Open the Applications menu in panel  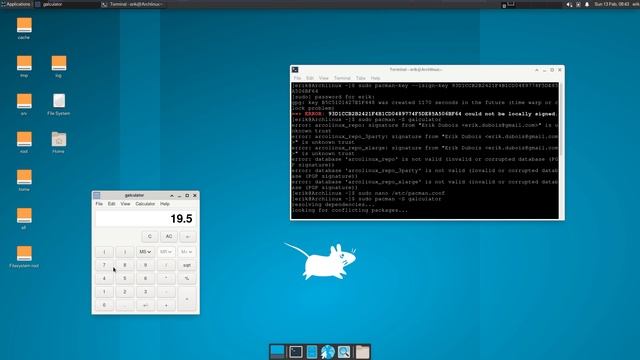click(x=16, y=4)
